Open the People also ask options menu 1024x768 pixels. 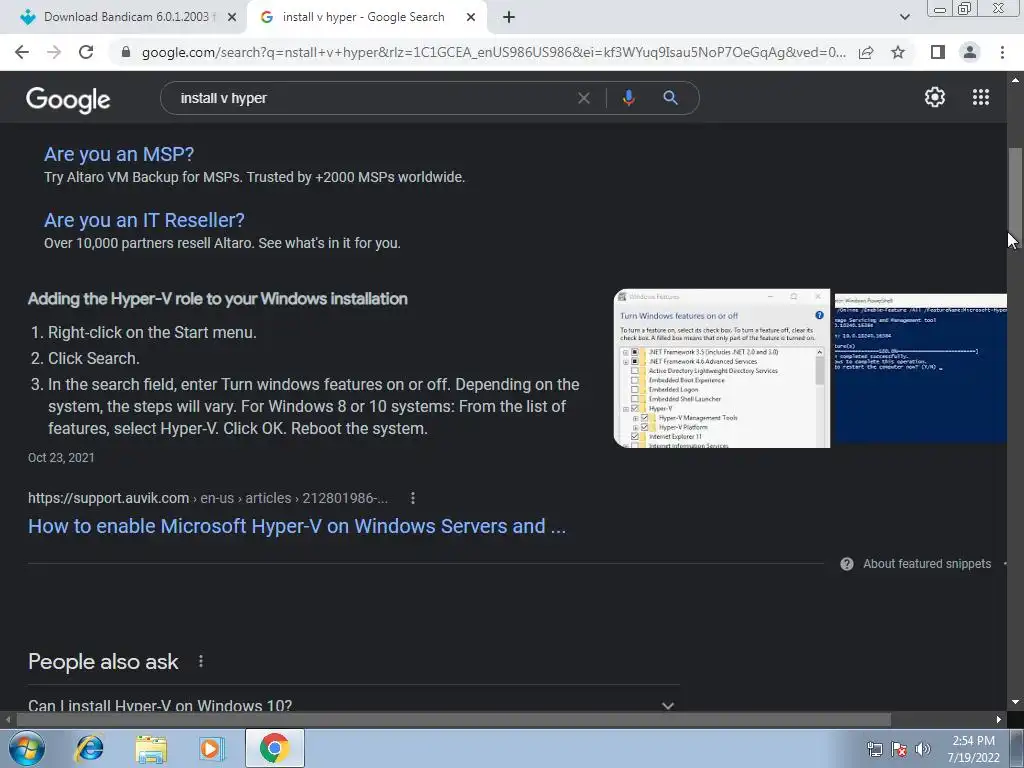(201, 662)
